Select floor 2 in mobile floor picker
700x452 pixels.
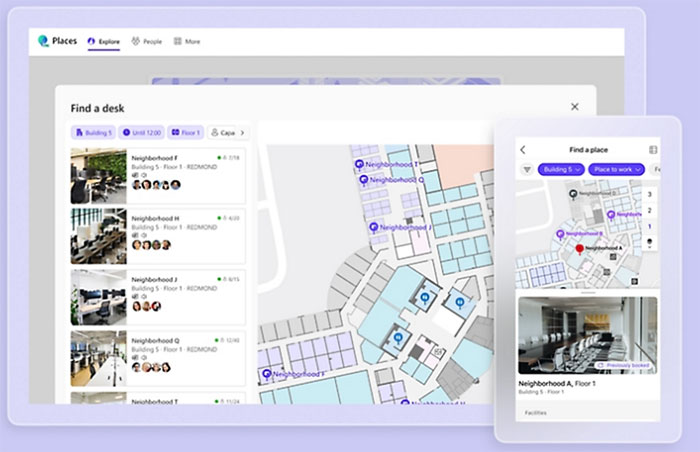pyautogui.click(x=650, y=210)
